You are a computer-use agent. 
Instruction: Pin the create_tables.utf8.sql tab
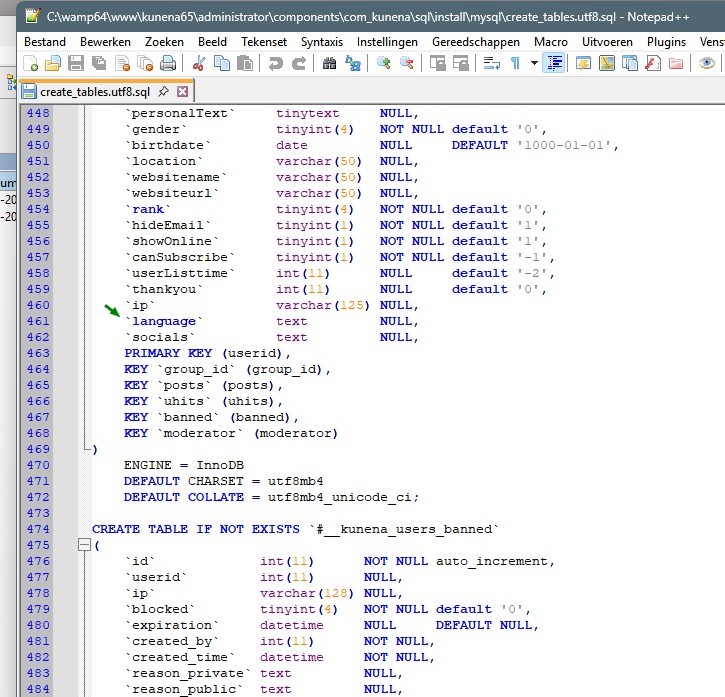tap(163, 92)
